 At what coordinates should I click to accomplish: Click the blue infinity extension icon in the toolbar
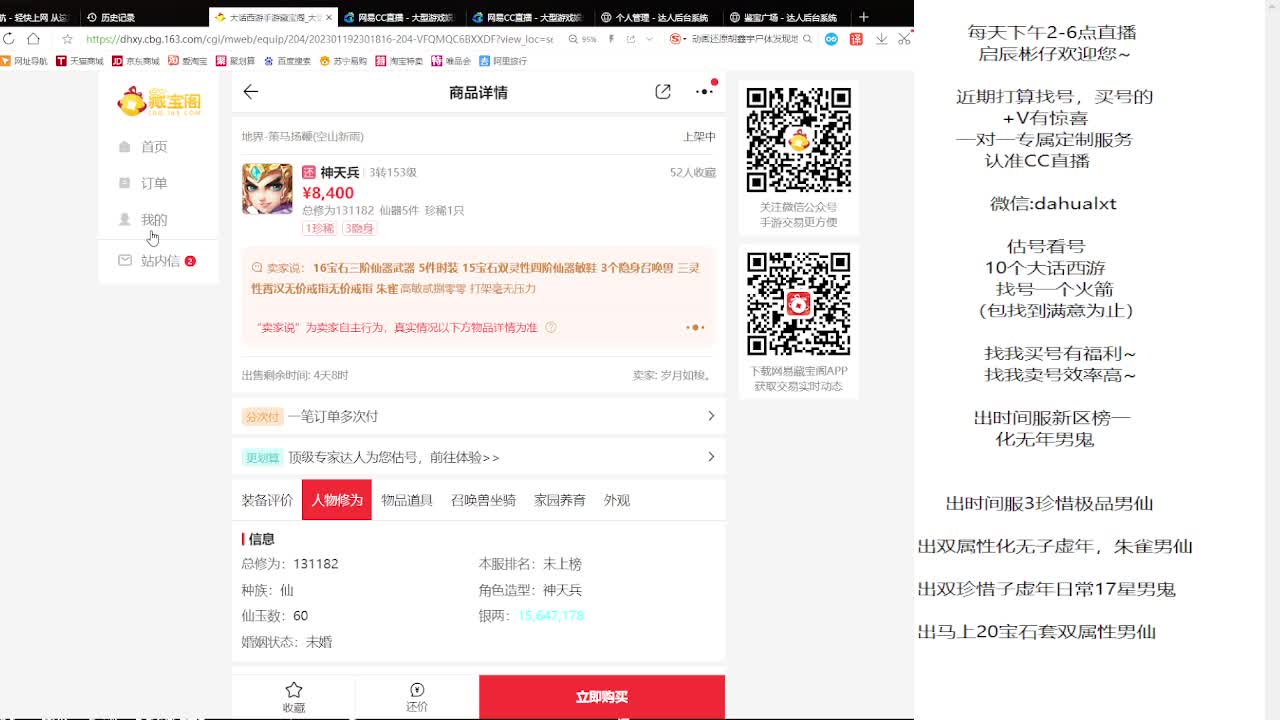tap(831, 39)
